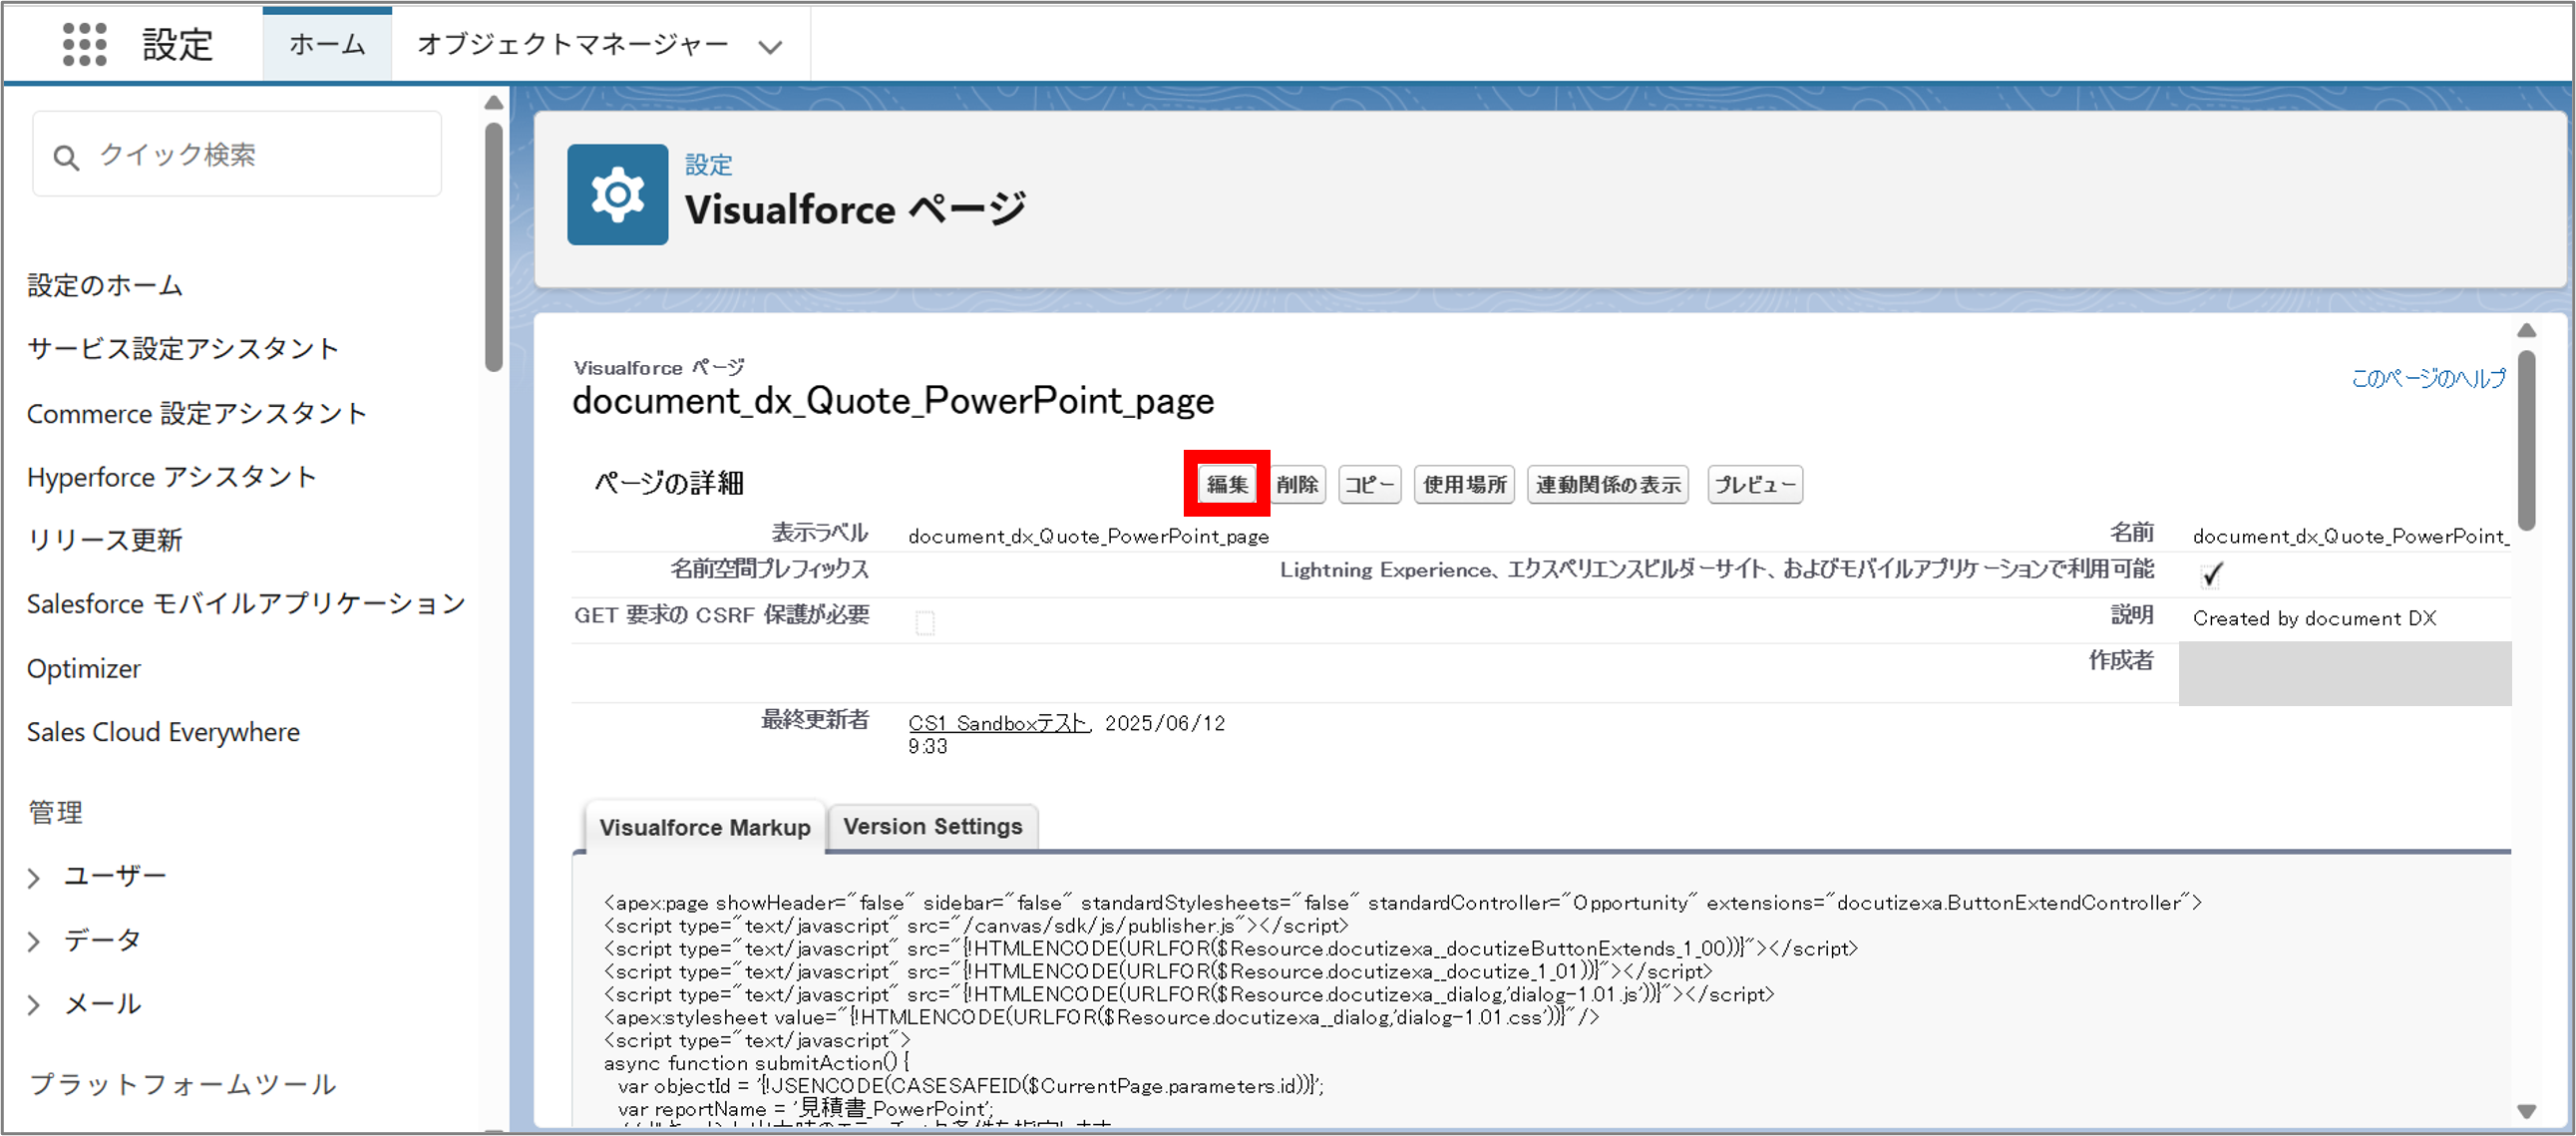The height and width of the screenshot is (1136, 2576).
Task: Switch to Version Settings tab
Action: point(932,826)
